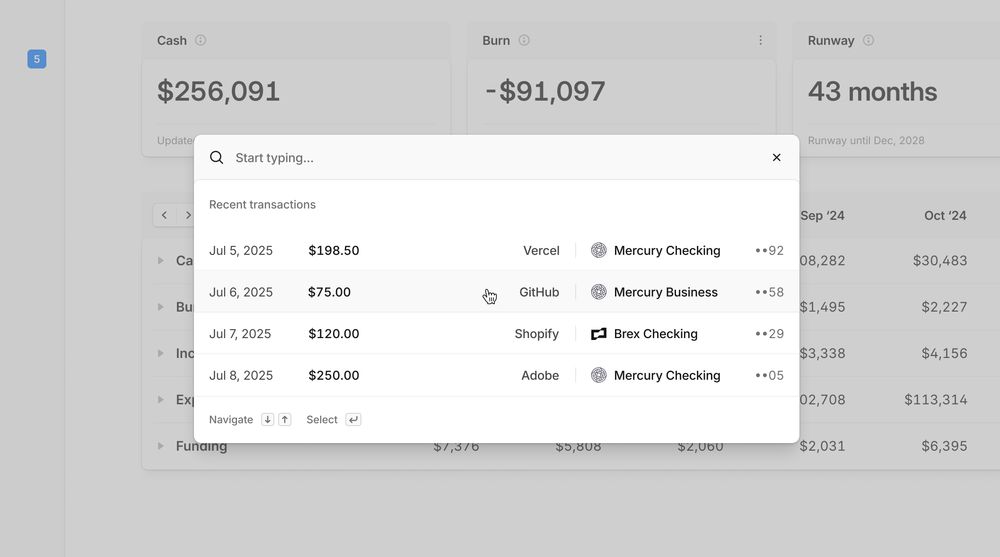Click the $2,227 cell

(944, 307)
